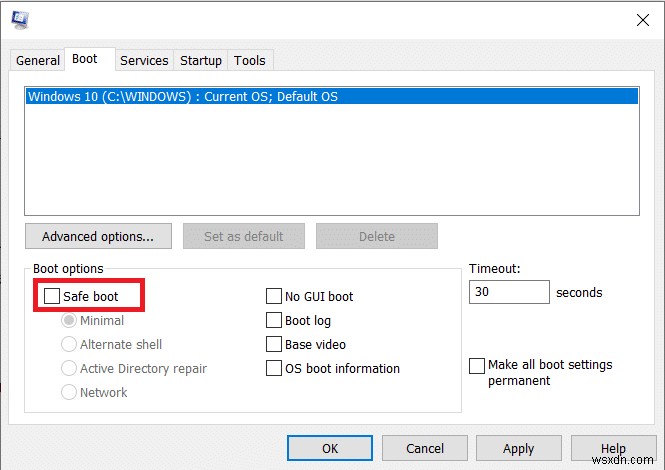The image size is (665, 470).
Task: Click the Timeout seconds input field
Action: tap(508, 292)
